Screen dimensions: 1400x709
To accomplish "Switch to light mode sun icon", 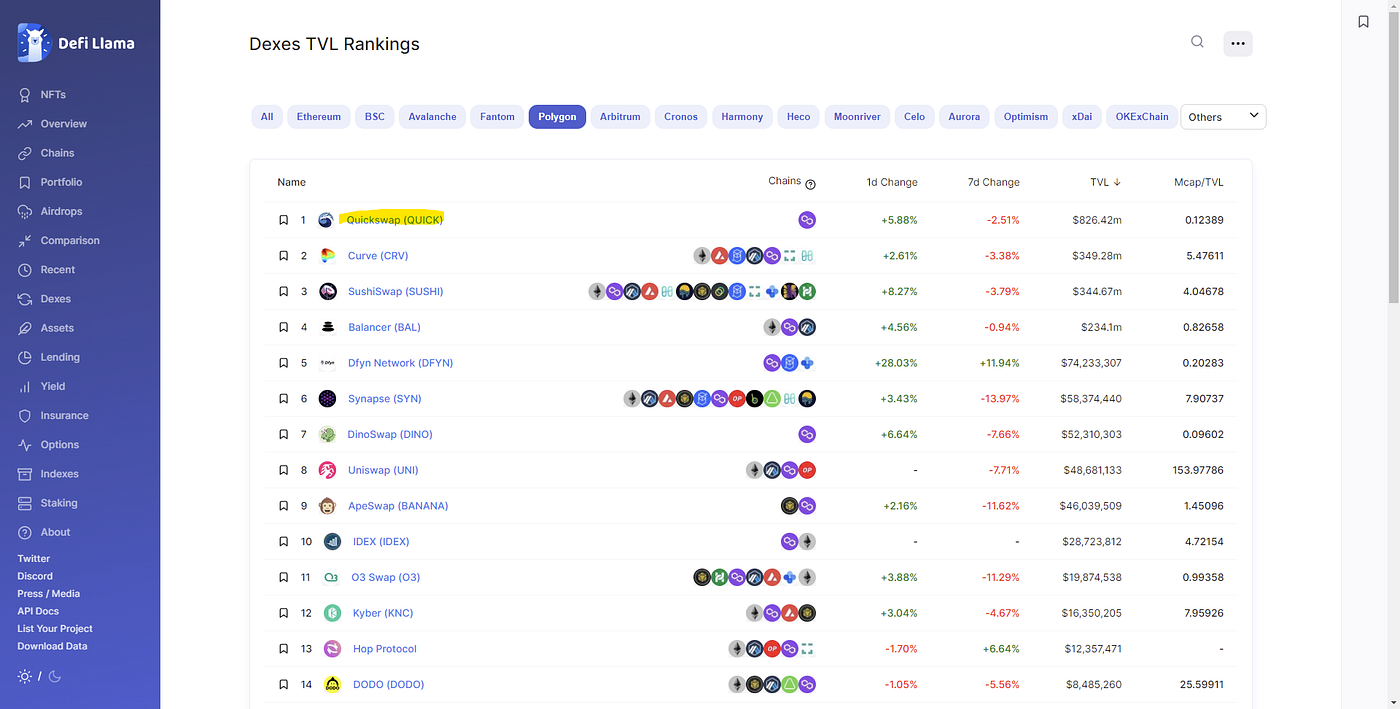I will (25, 677).
